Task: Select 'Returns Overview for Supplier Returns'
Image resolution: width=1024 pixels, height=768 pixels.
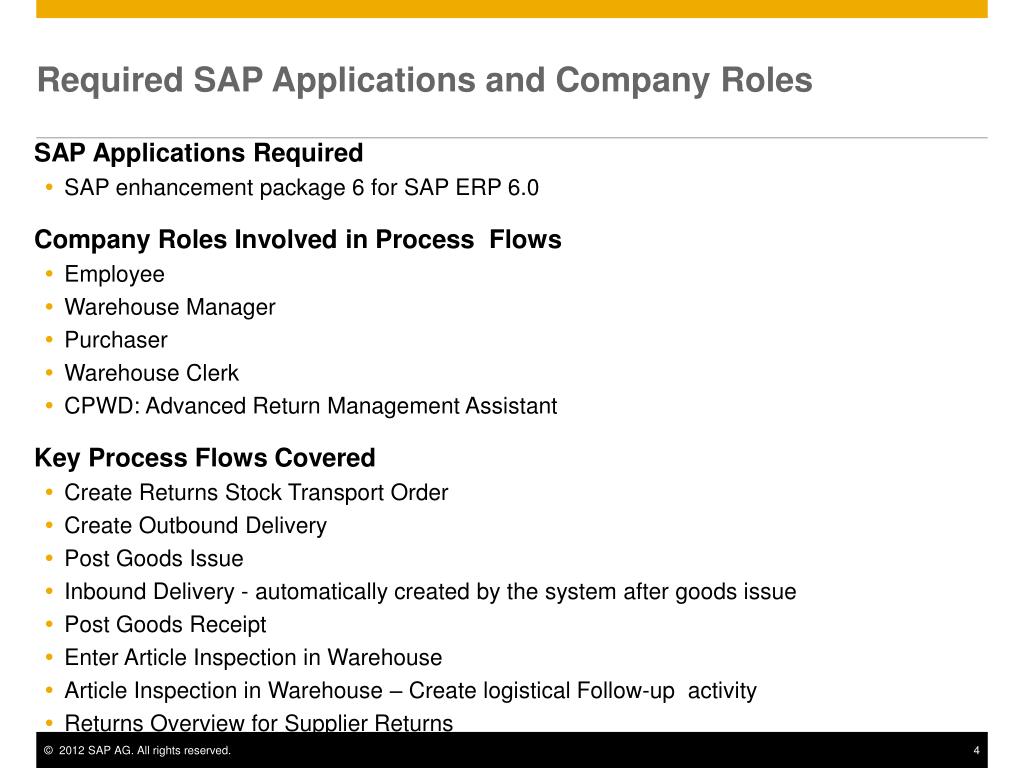Action: [259, 722]
